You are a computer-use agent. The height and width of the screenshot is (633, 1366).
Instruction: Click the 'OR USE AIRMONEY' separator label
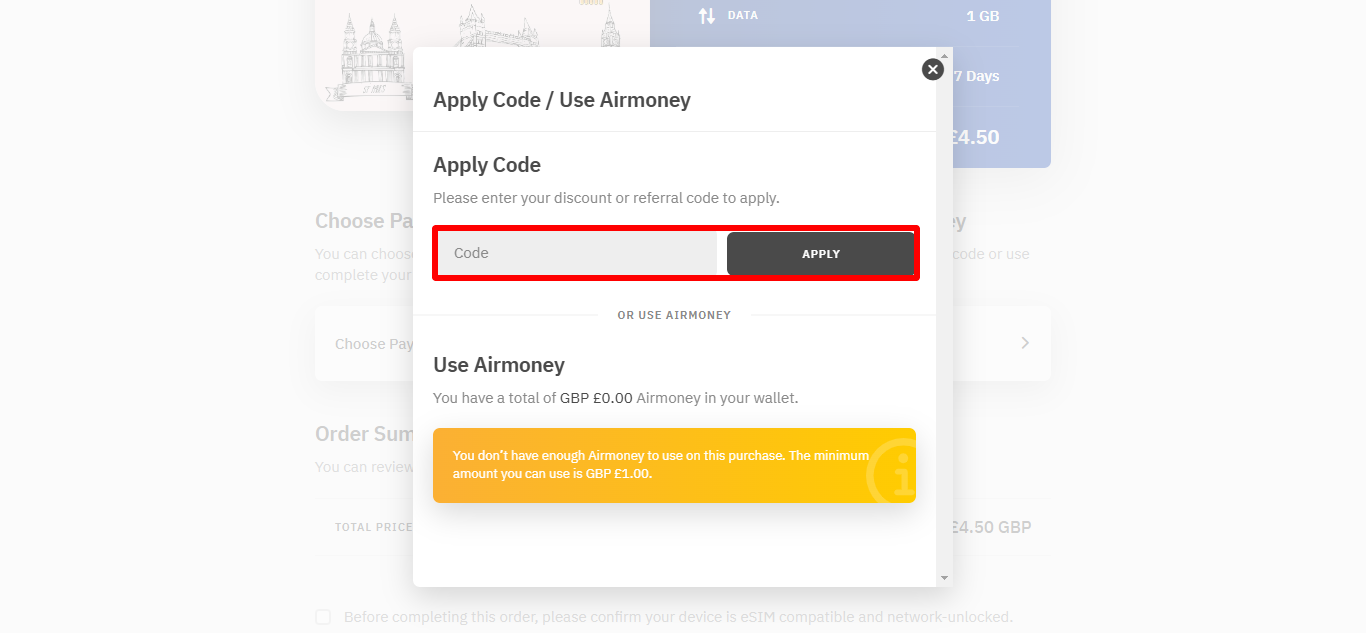click(674, 315)
